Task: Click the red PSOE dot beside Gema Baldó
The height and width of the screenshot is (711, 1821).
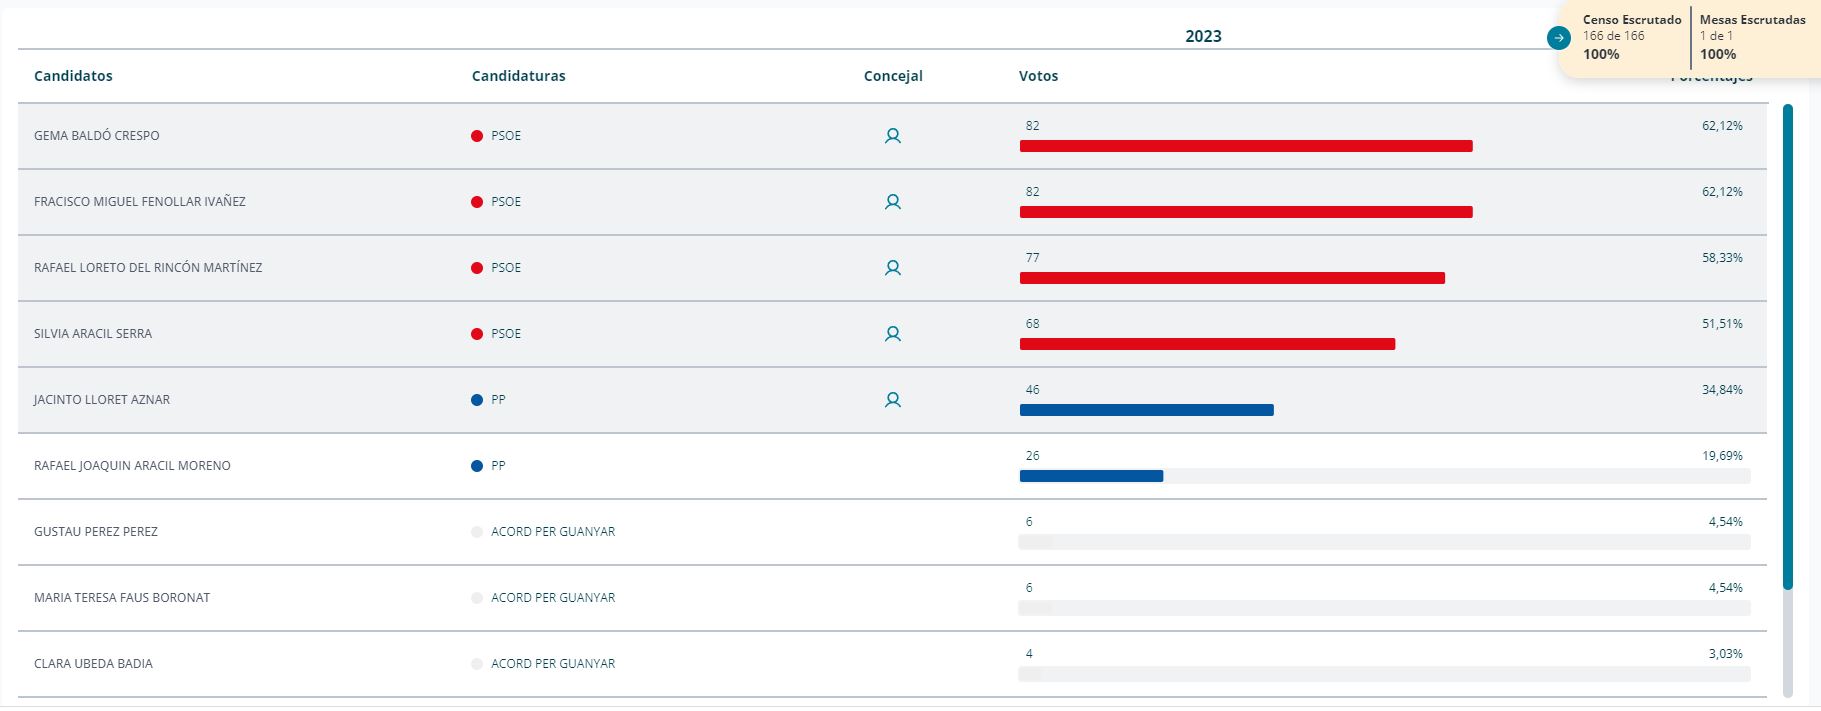Action: [477, 136]
